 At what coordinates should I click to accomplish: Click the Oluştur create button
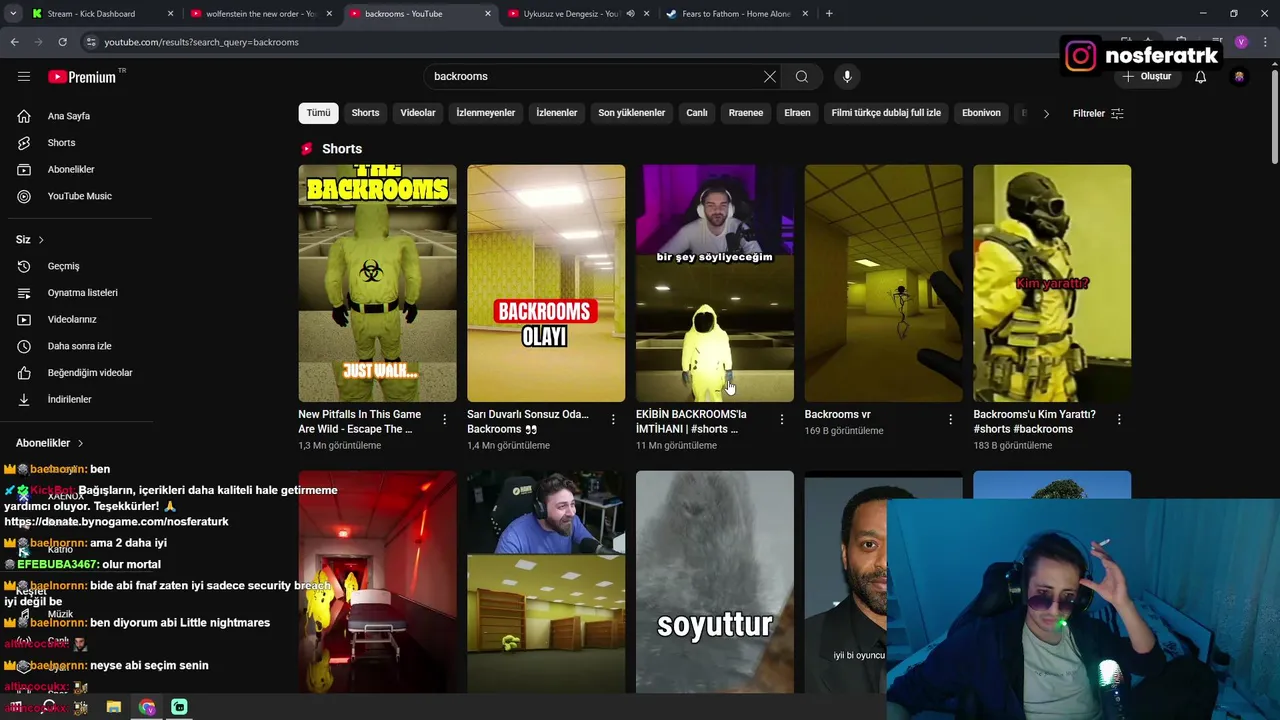[x=1146, y=77]
